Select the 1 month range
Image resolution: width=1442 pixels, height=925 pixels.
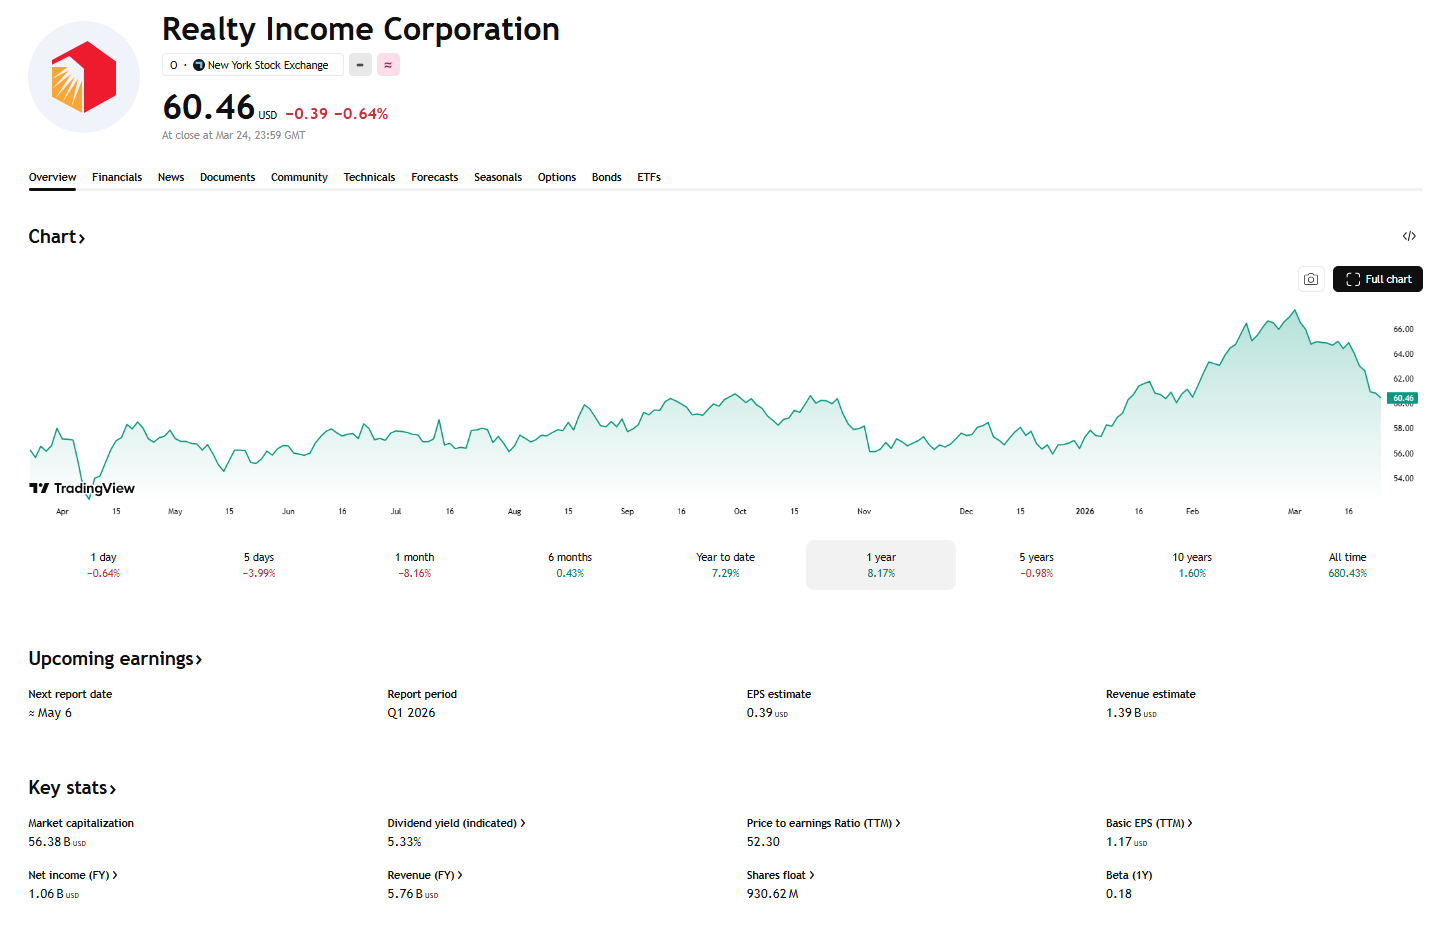(x=415, y=565)
